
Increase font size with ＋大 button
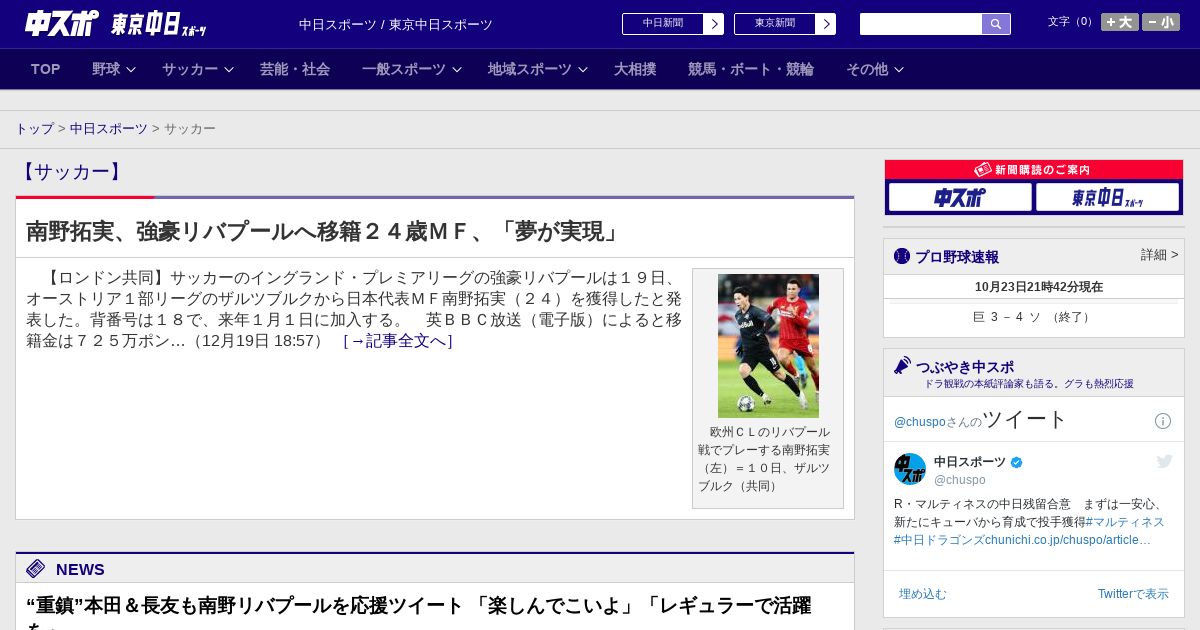coord(1120,22)
